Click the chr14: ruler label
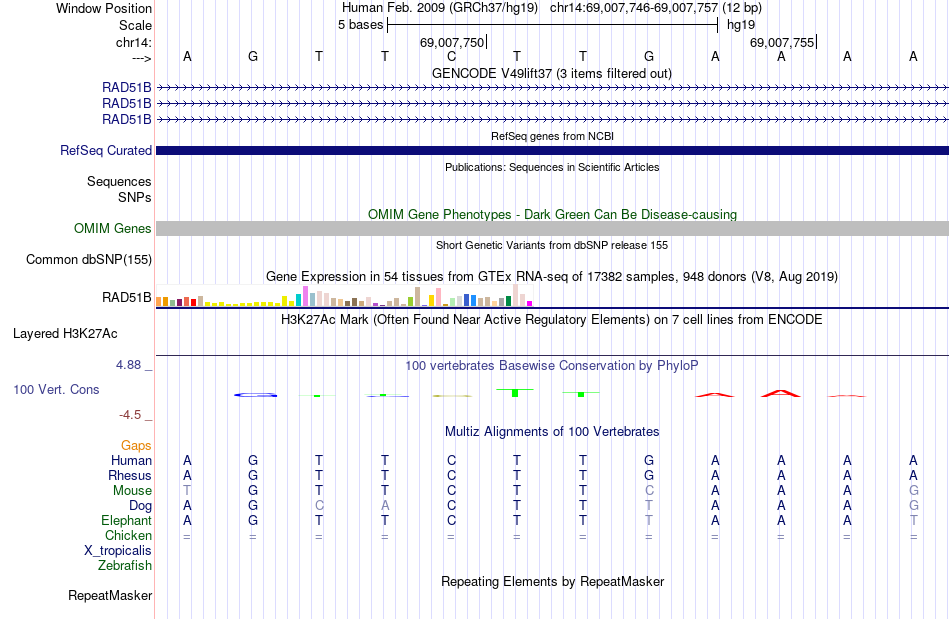Image resolution: width=950 pixels, height=619 pixels. point(134,42)
